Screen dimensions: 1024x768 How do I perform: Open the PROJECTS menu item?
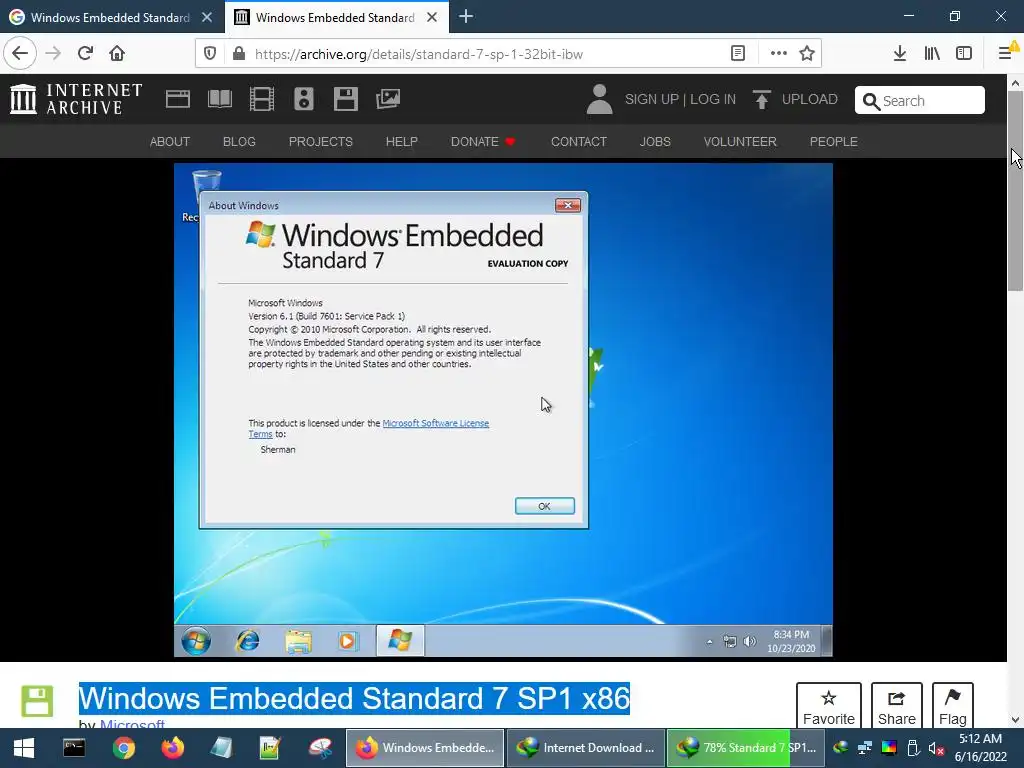tap(321, 142)
